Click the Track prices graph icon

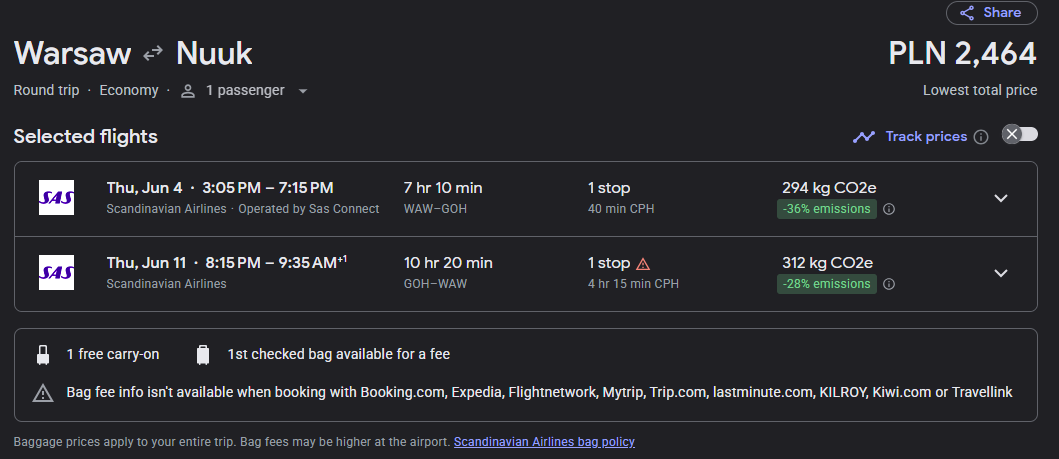coord(864,137)
